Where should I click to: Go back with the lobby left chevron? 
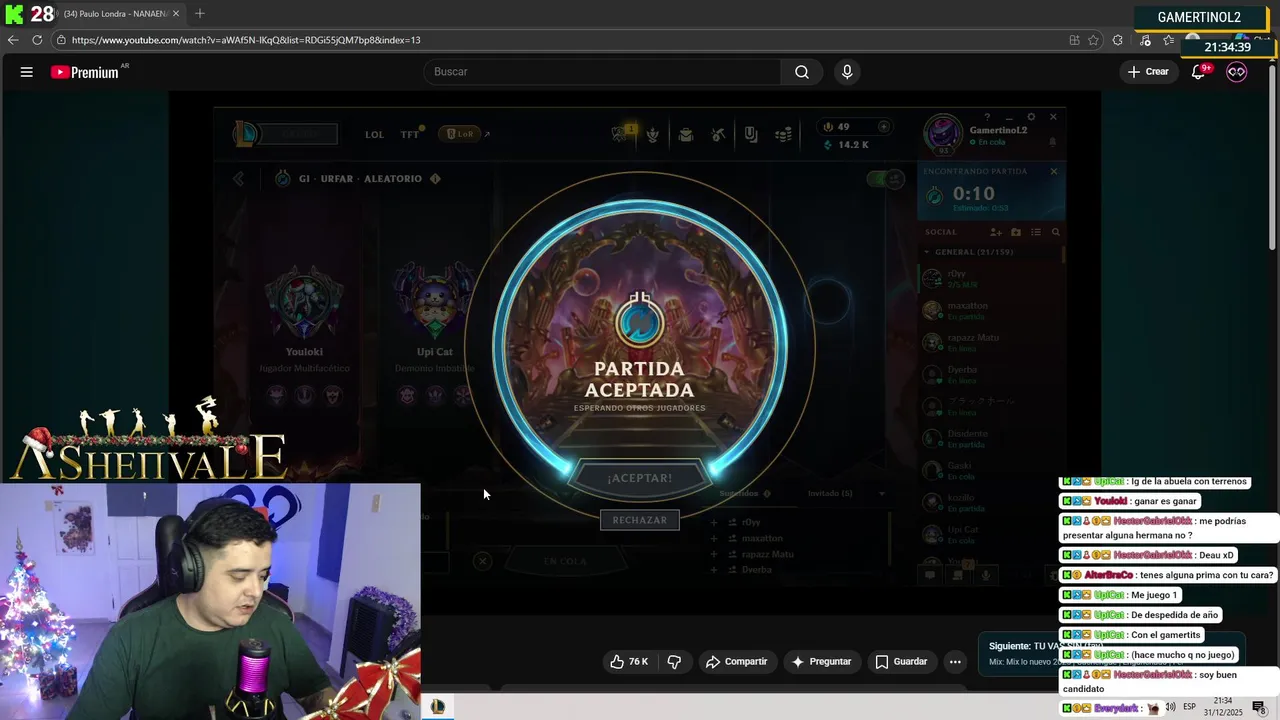point(239,179)
